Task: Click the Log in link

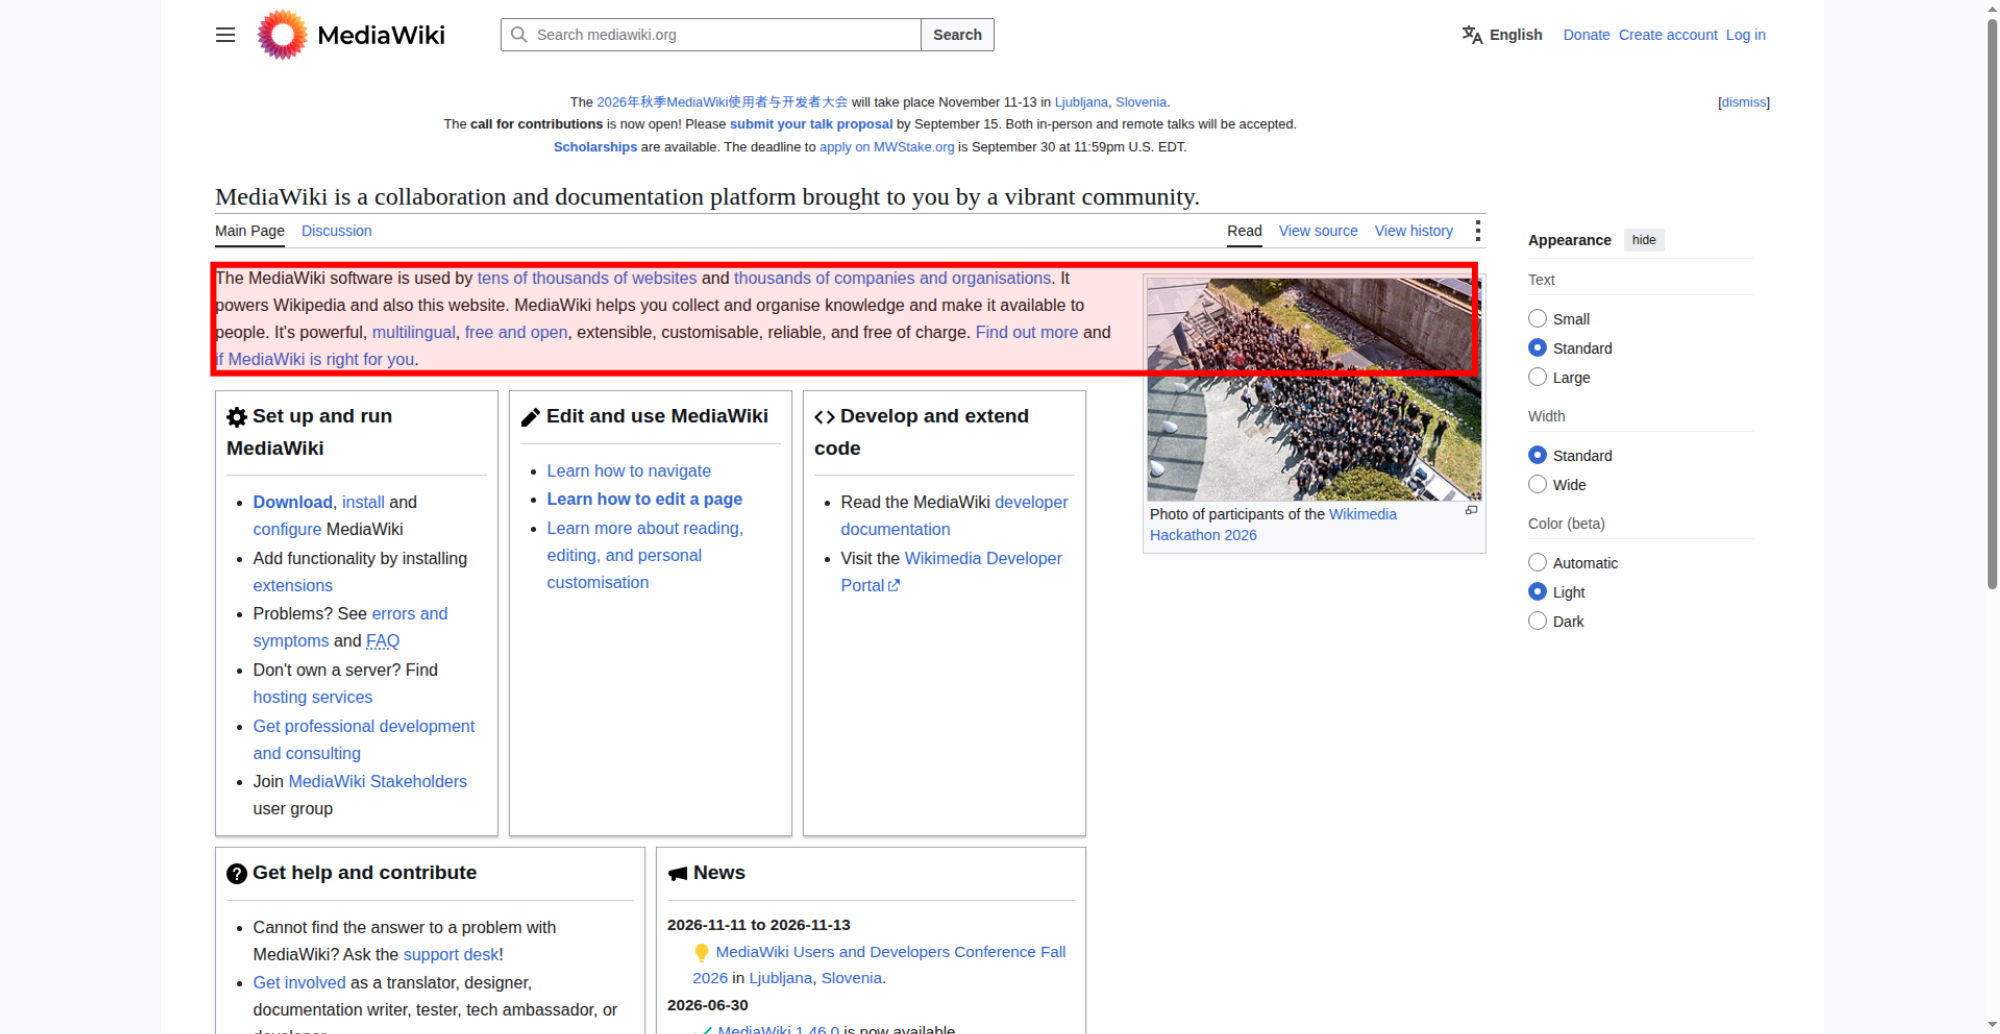Action: (x=1745, y=35)
